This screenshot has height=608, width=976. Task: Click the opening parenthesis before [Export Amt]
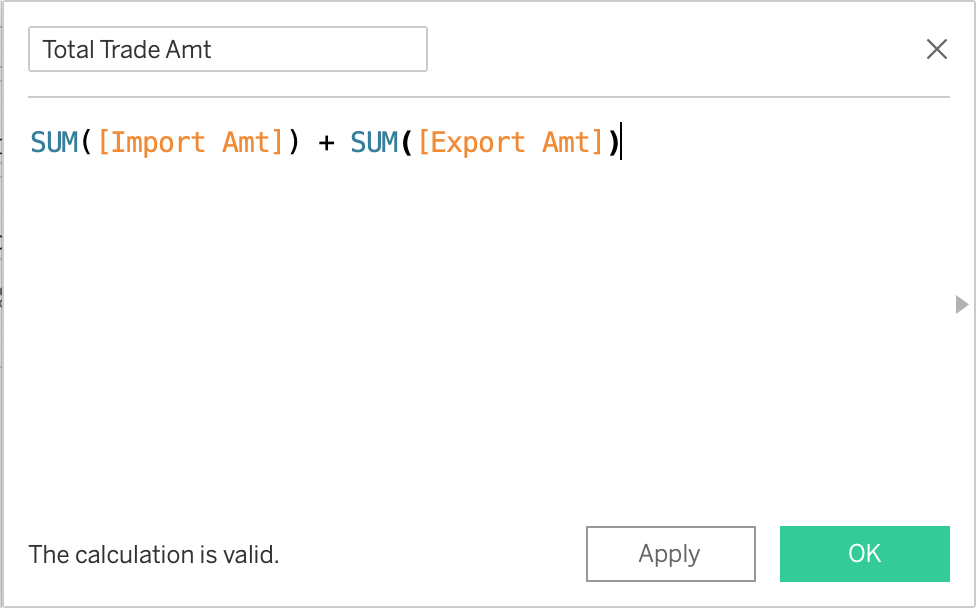tap(408, 142)
